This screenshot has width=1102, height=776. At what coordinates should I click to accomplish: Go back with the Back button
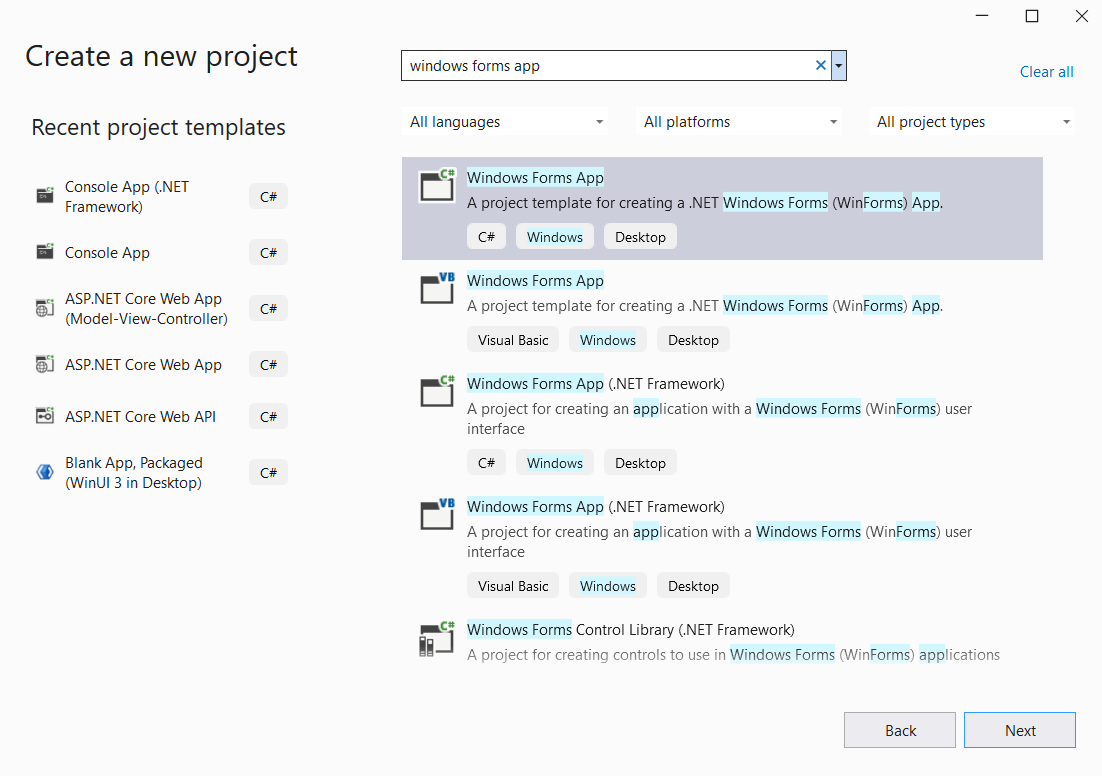pyautogui.click(x=900, y=730)
